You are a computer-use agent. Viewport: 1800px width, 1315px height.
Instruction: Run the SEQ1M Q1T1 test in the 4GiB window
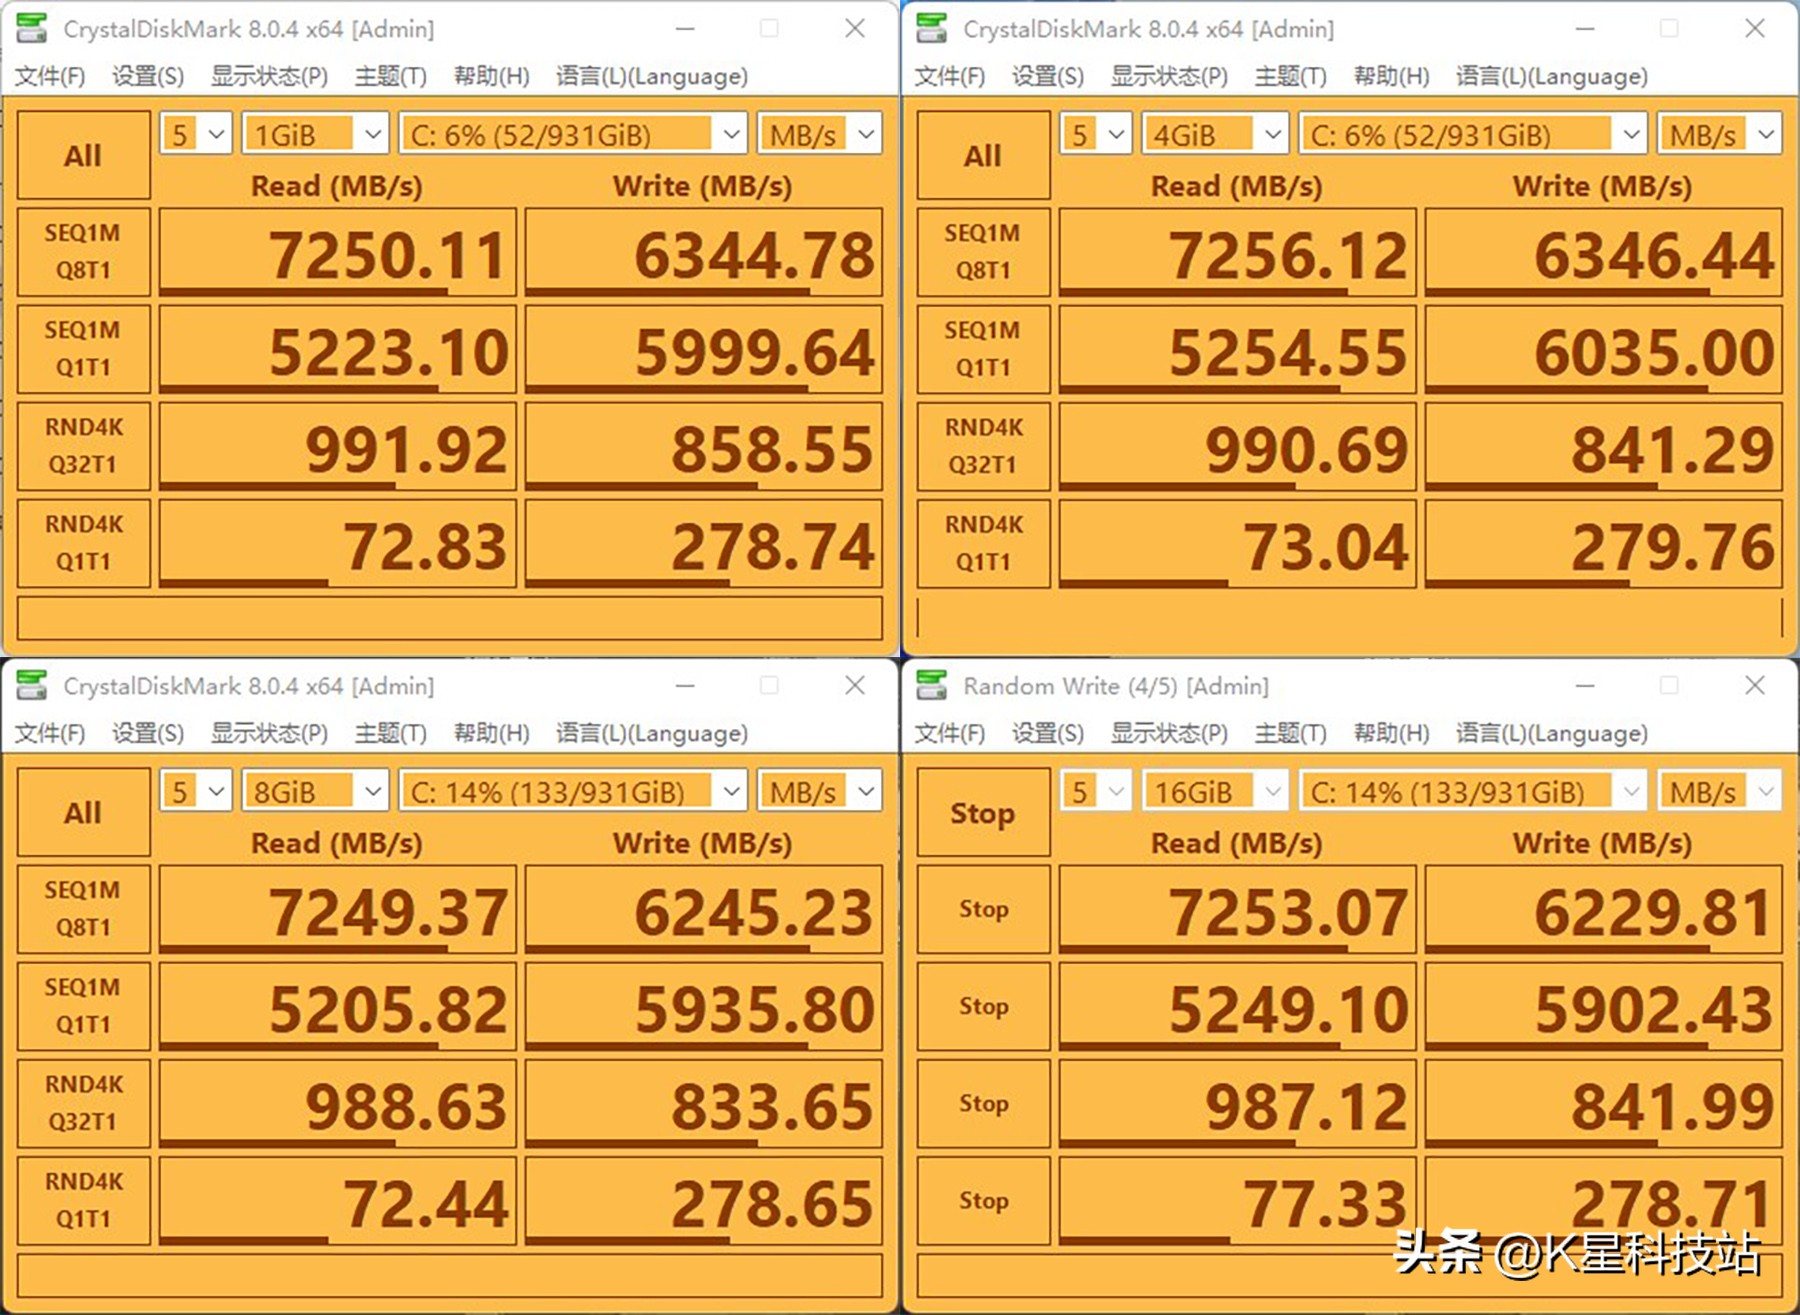(x=982, y=349)
